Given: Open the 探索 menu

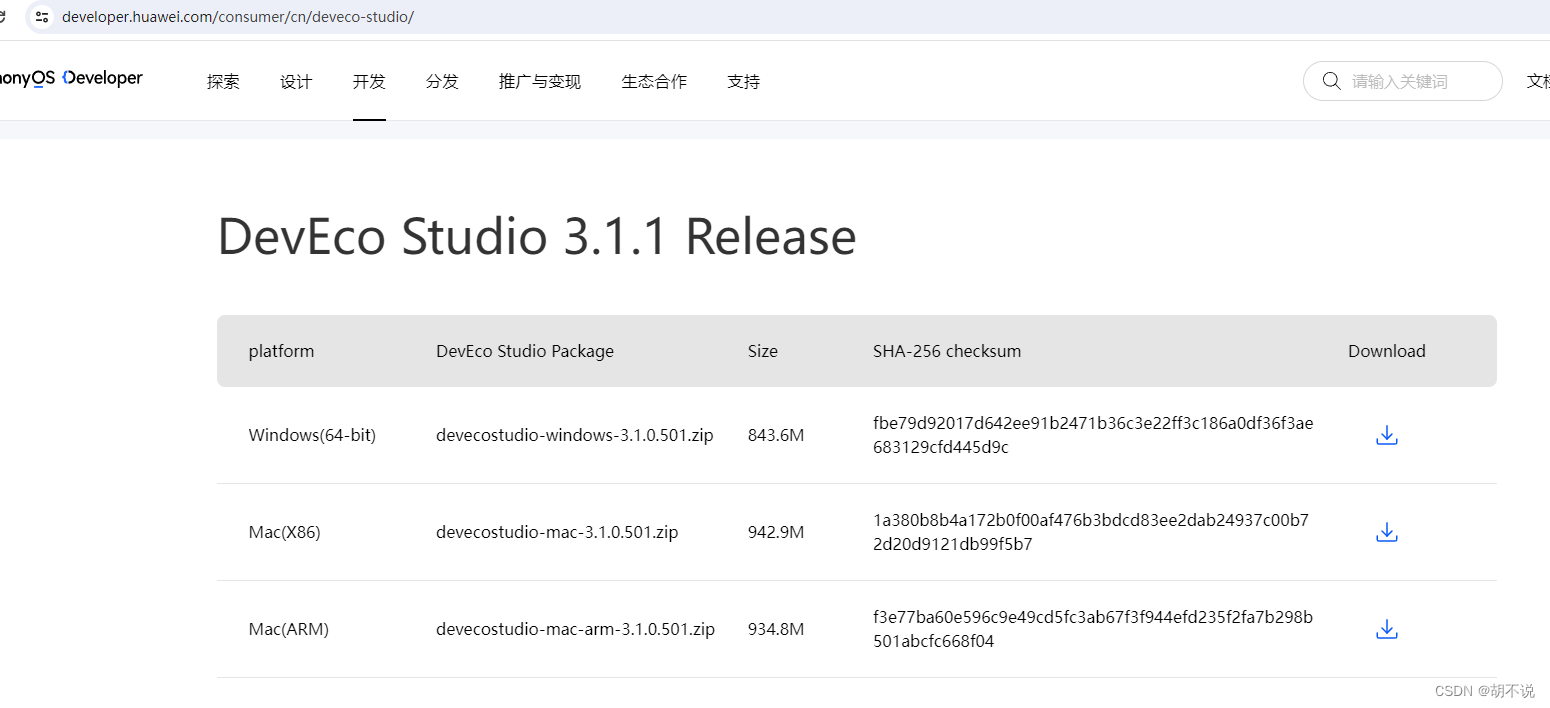Looking at the screenshot, I should click(x=222, y=81).
